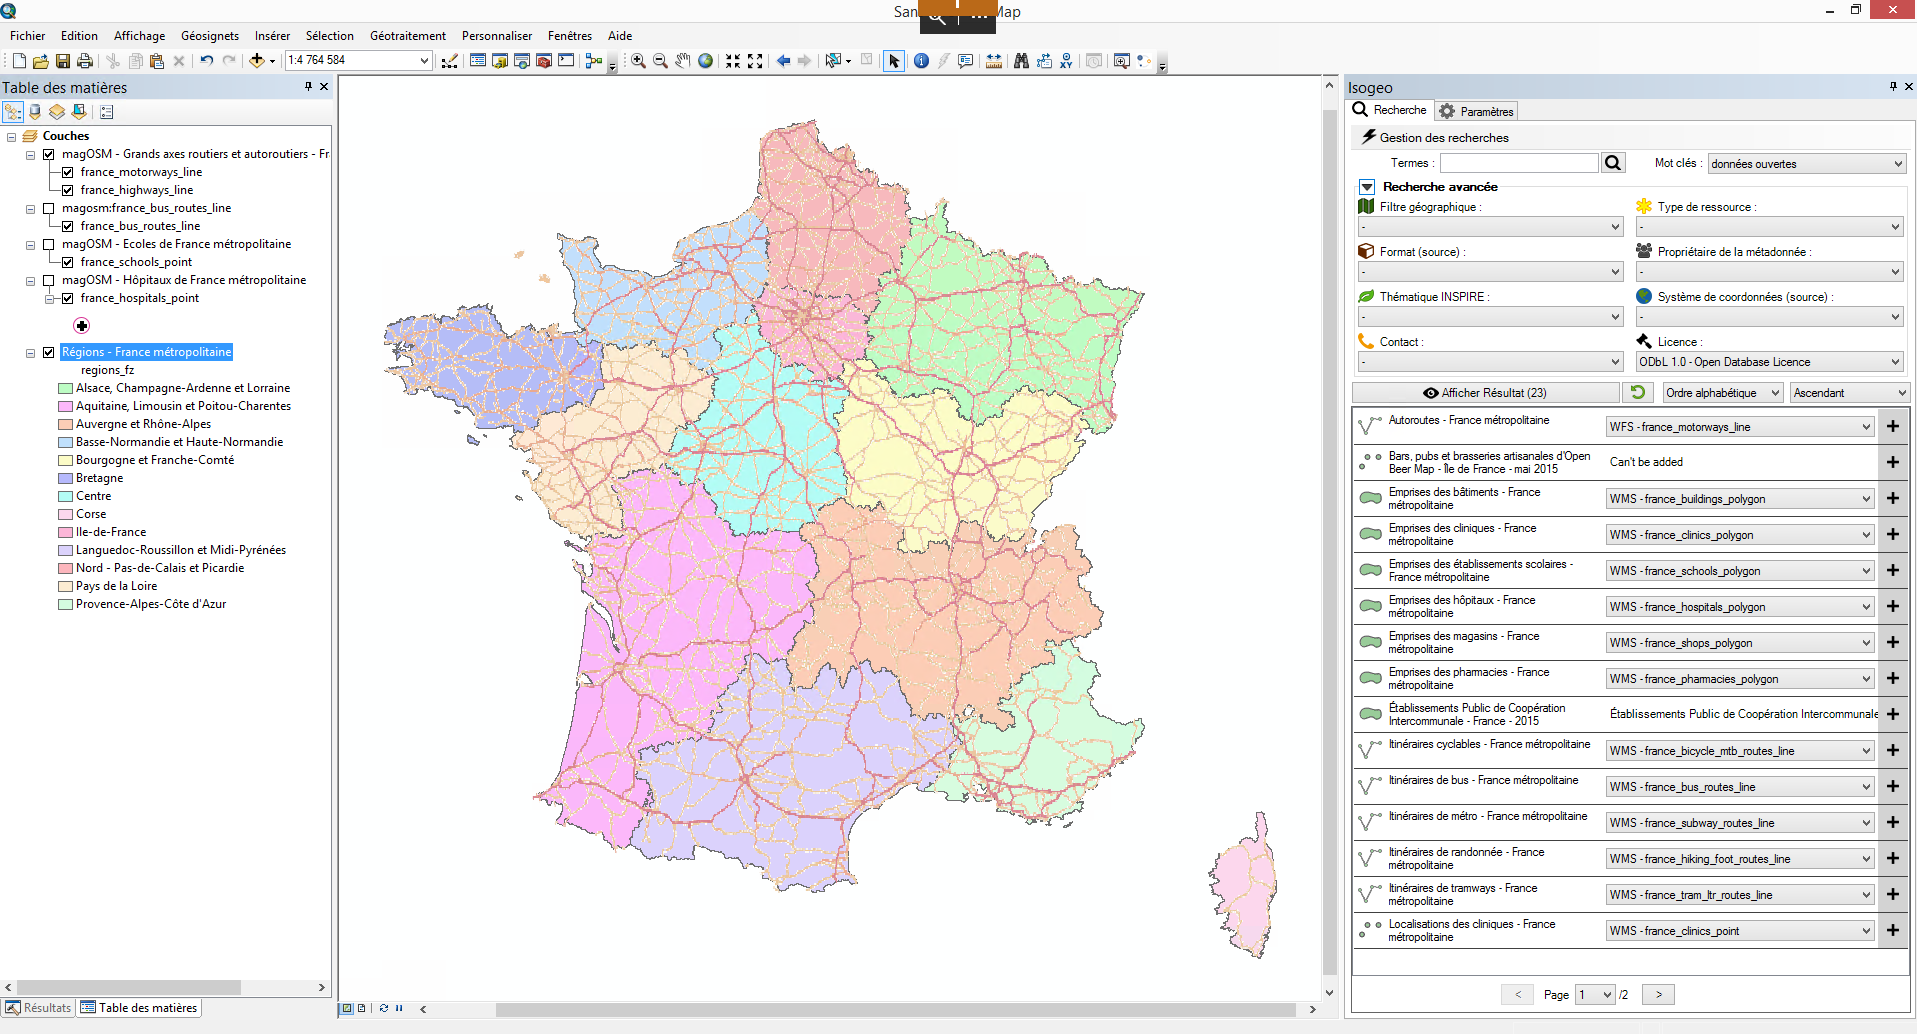Open the Go To XY tool
The image size is (1917, 1034).
(x=1066, y=61)
